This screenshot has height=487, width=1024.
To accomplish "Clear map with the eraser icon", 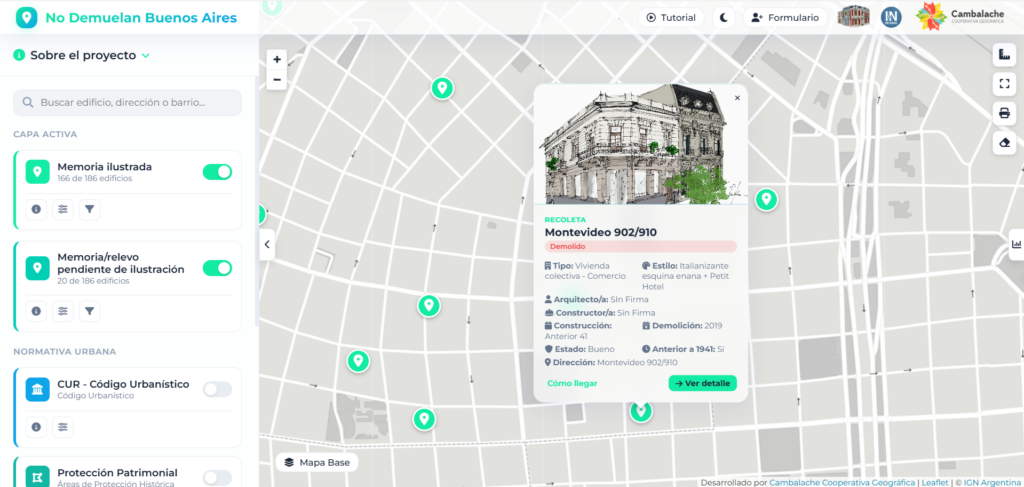I will point(1004,143).
